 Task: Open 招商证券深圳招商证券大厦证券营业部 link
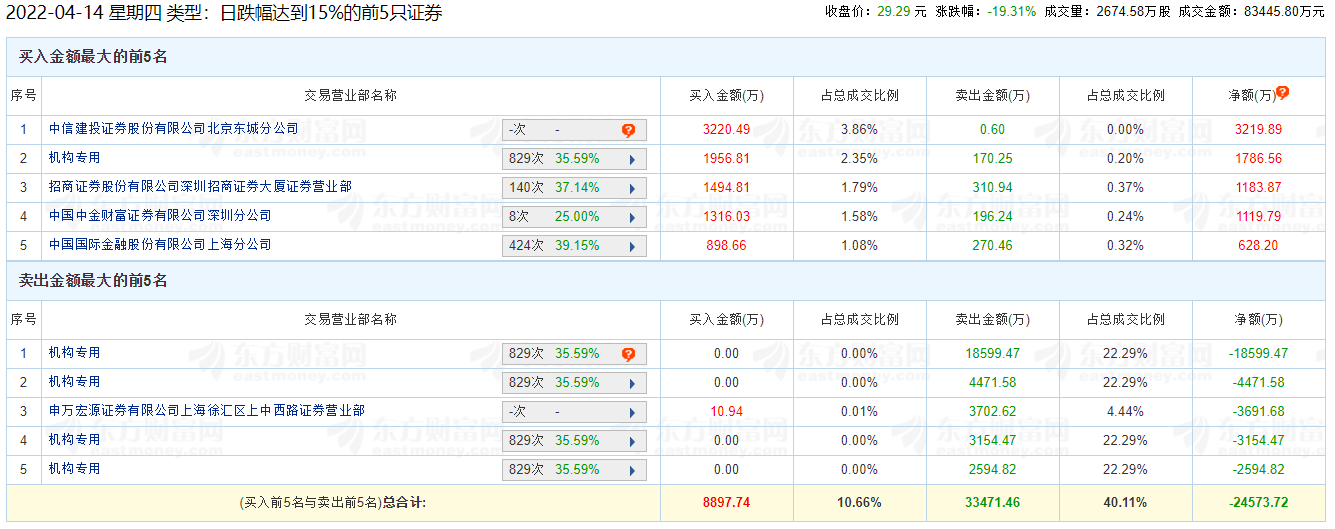tap(200, 187)
